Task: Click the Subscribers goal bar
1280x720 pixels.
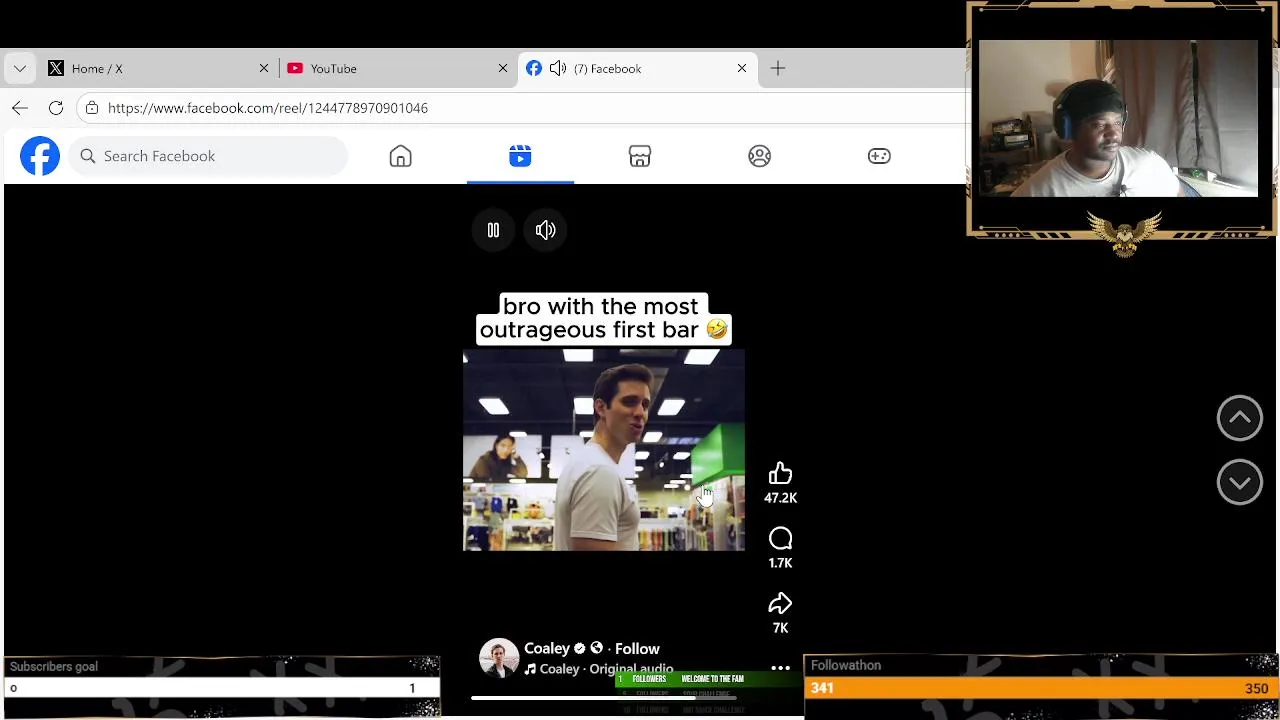Action: coord(221,688)
